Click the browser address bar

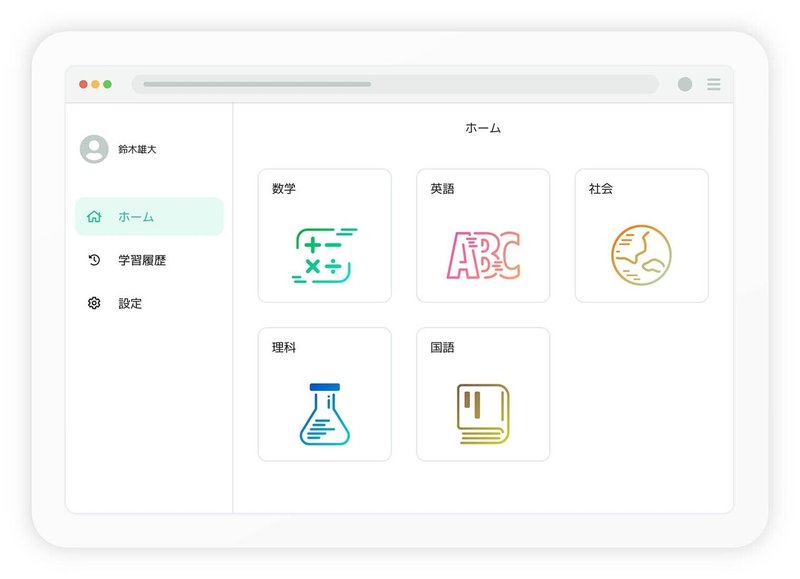point(395,84)
